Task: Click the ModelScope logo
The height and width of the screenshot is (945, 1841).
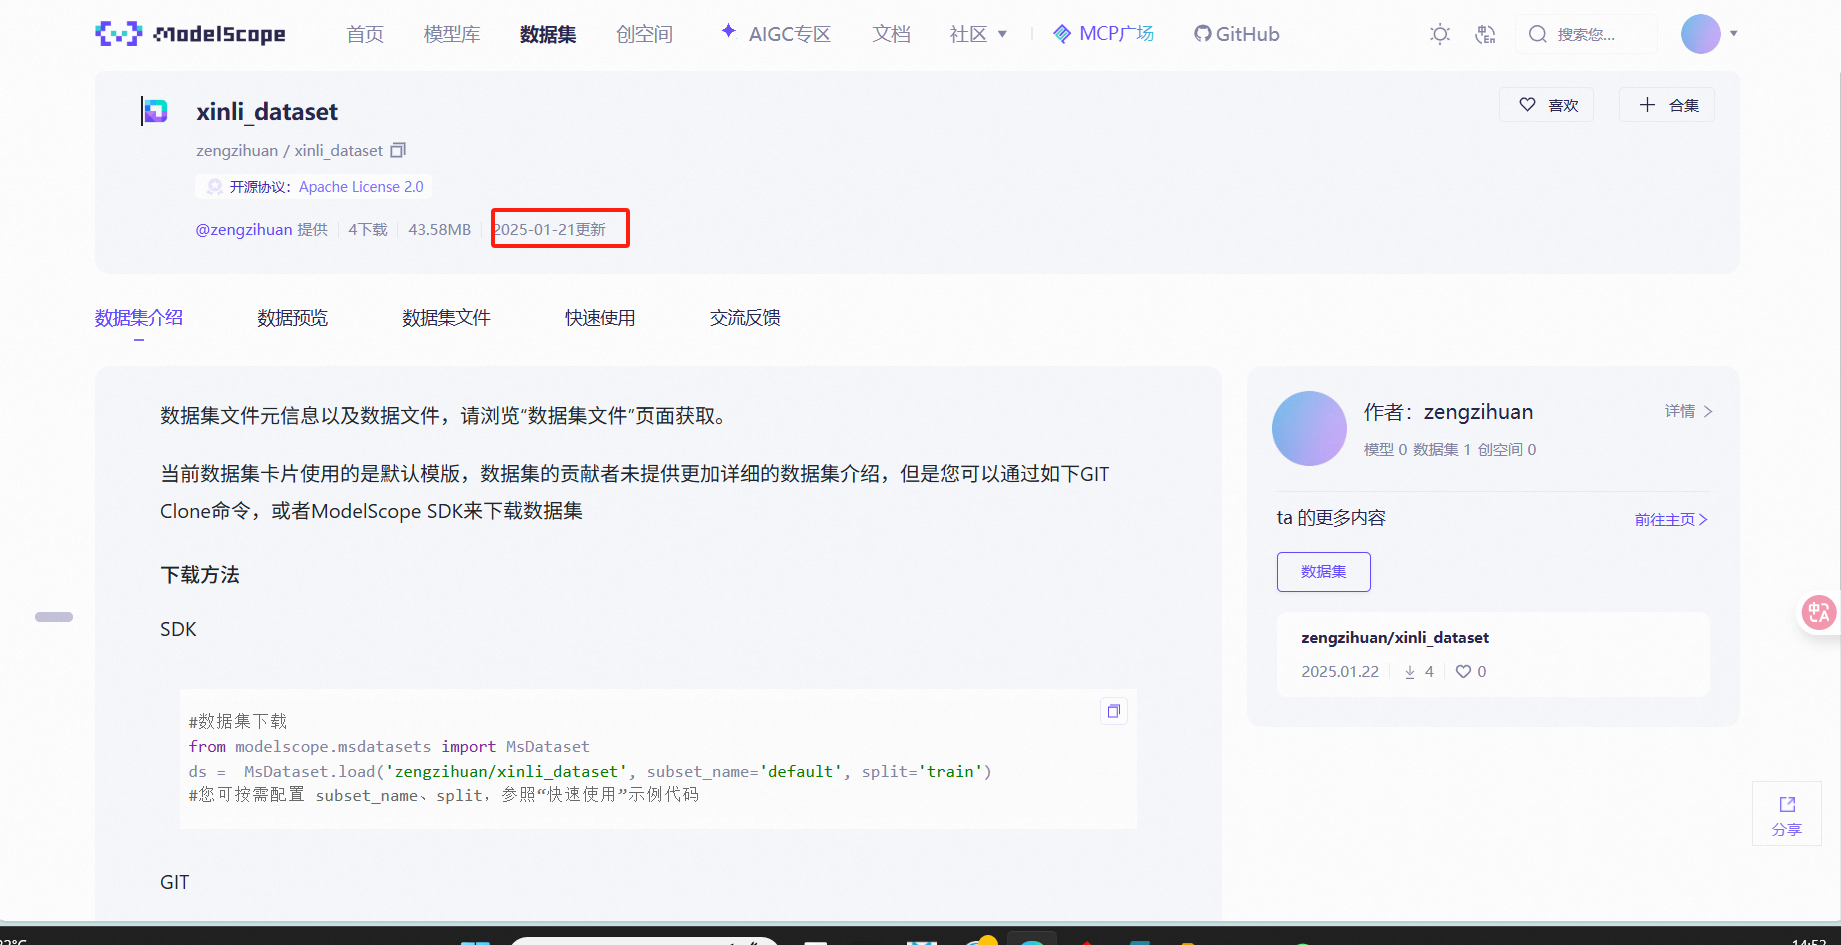Action: coord(190,34)
